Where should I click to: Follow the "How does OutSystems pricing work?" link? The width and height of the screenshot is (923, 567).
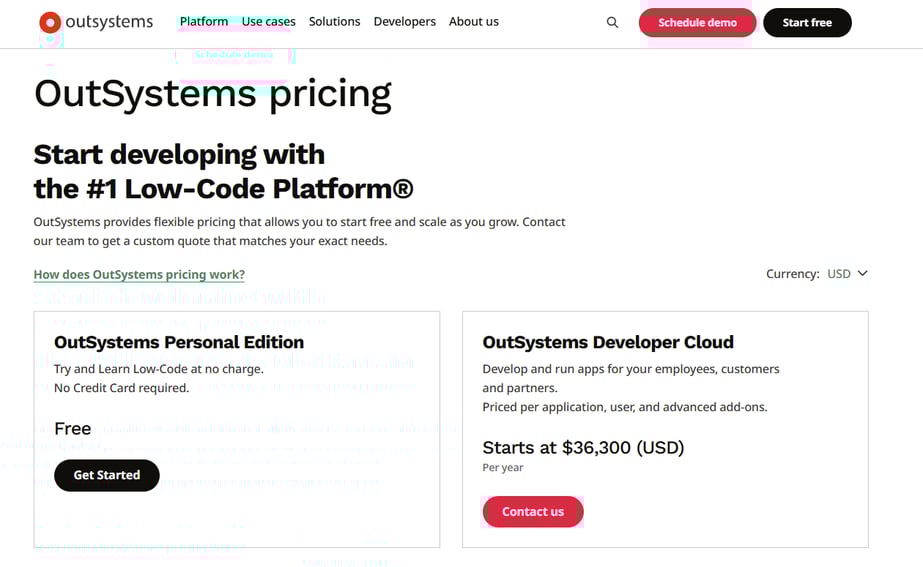pos(139,274)
